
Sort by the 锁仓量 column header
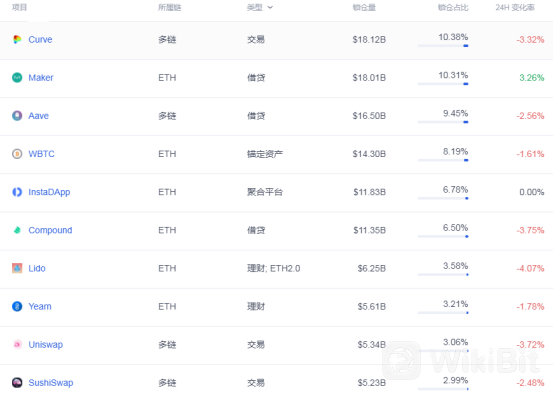(364, 7)
